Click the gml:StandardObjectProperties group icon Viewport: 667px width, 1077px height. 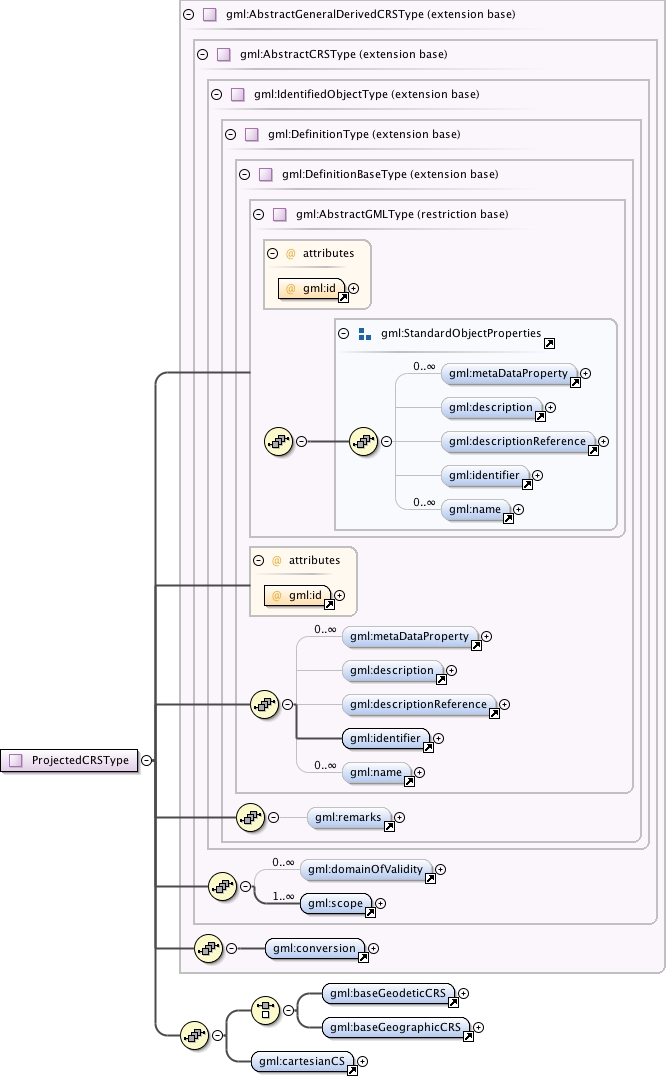(x=365, y=334)
